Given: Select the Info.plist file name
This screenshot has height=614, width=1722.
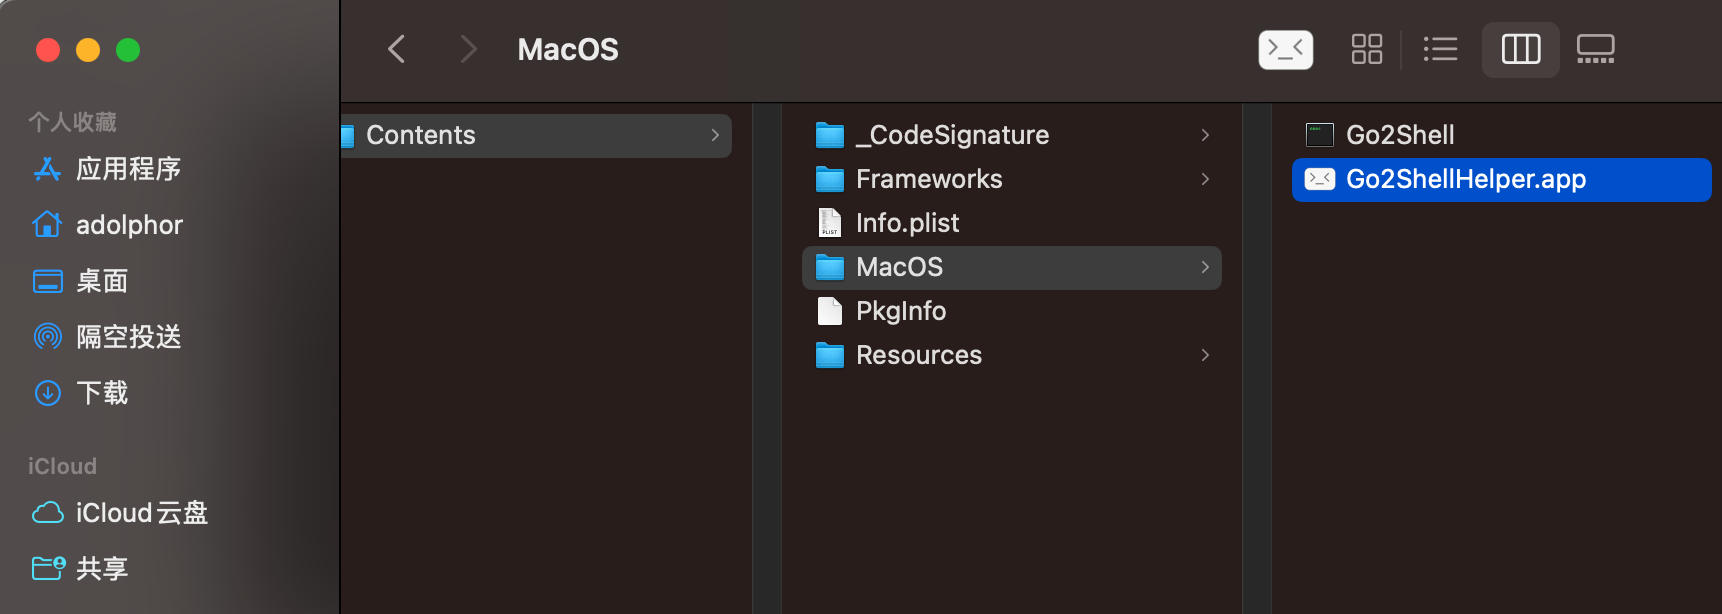Looking at the screenshot, I should coord(908,223).
